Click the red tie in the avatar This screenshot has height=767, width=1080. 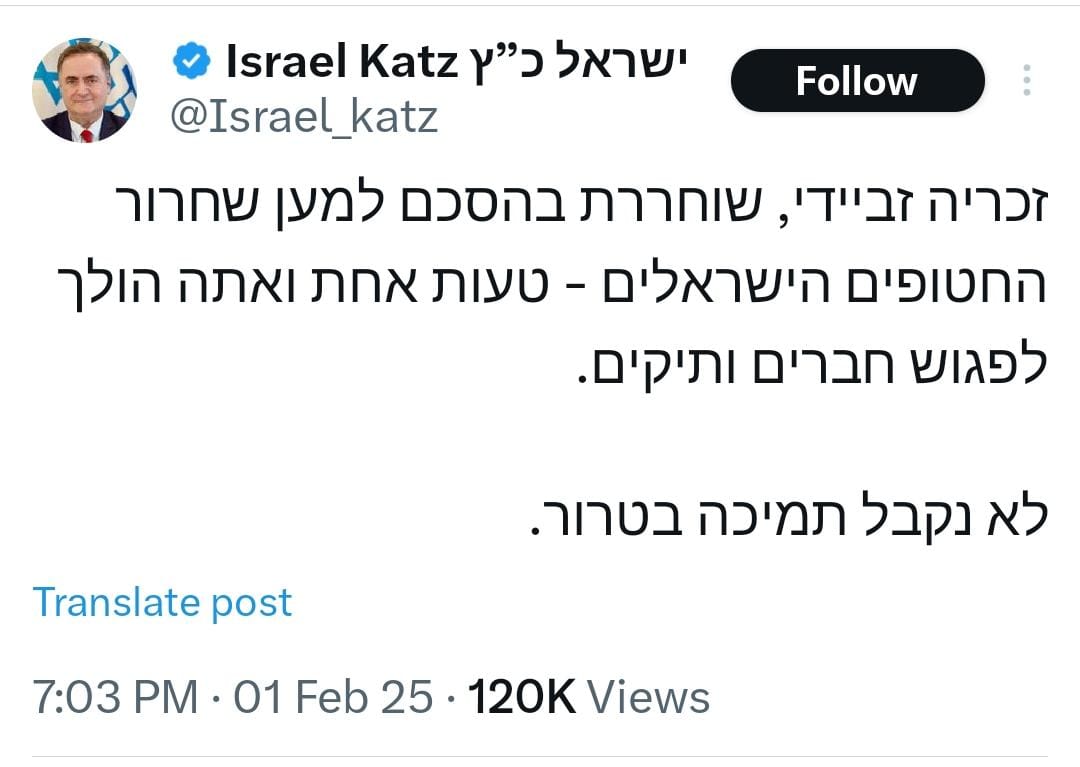pos(86,134)
